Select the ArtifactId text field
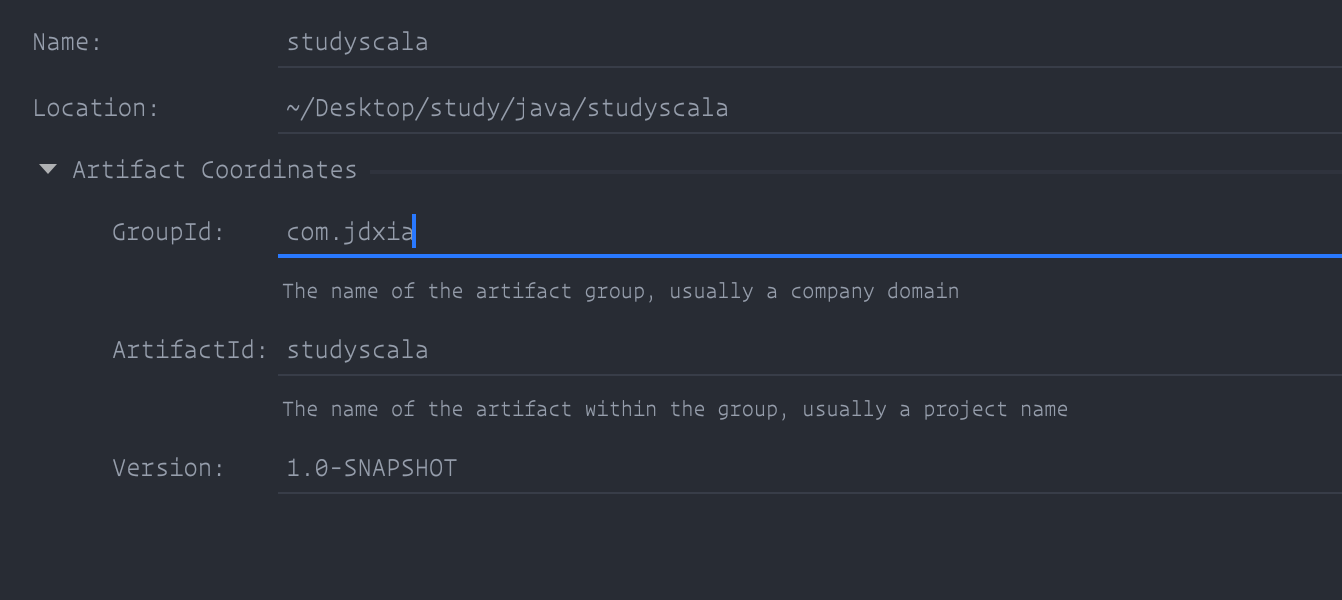 point(810,350)
